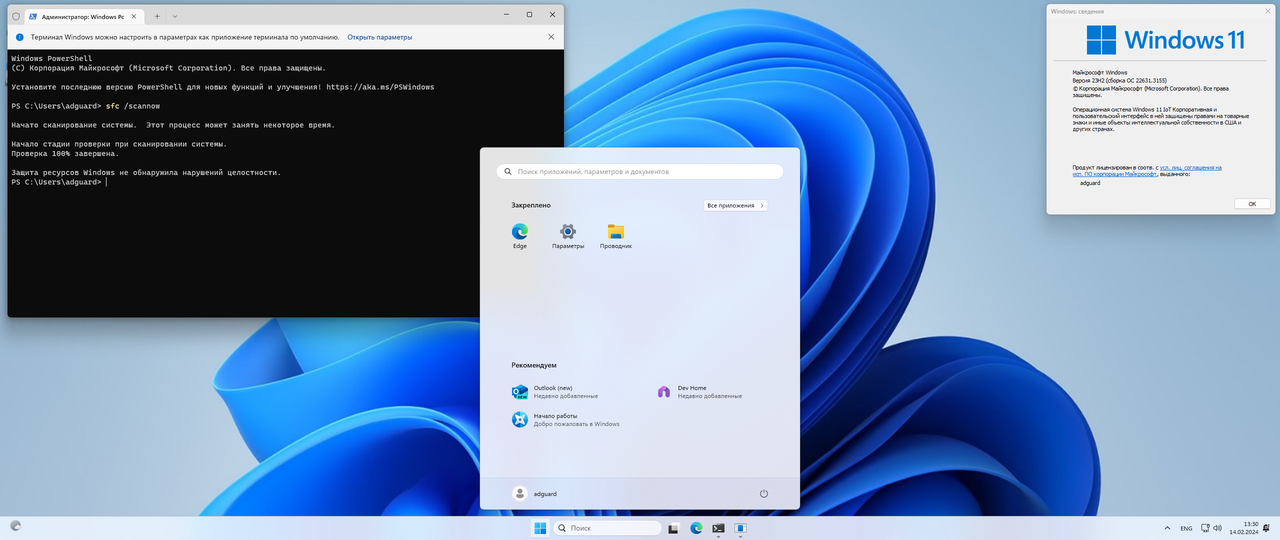
Task: Maximize the Windows Terminal window
Action: (x=529, y=15)
